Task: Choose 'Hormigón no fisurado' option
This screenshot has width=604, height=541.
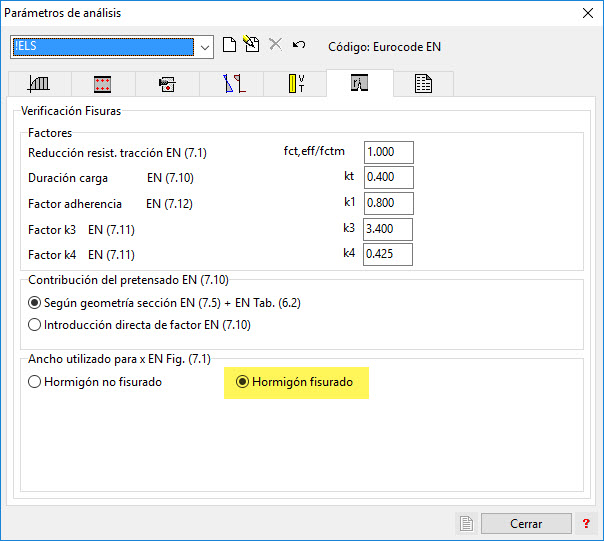Action: click(35, 381)
